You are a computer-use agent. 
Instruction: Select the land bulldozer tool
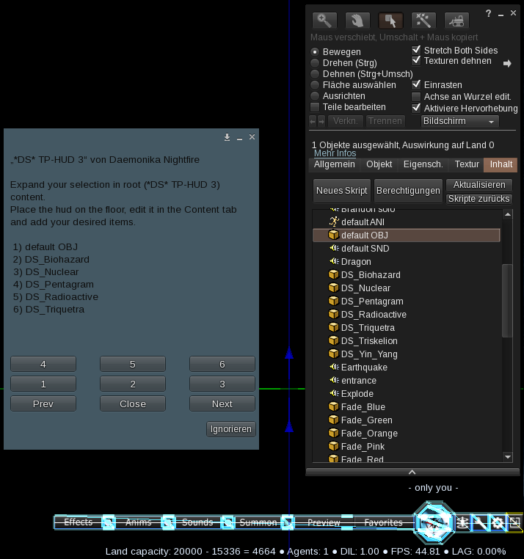(457, 21)
